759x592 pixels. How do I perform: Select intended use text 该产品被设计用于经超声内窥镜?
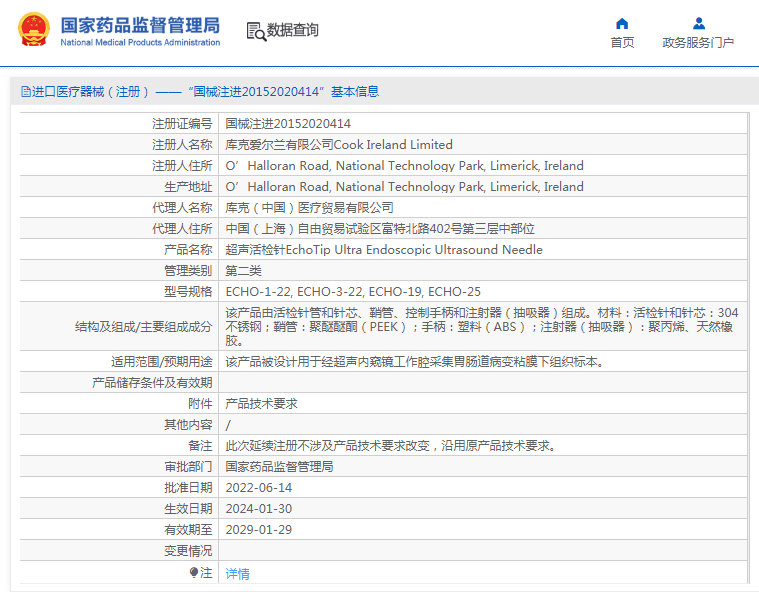(x=415, y=362)
